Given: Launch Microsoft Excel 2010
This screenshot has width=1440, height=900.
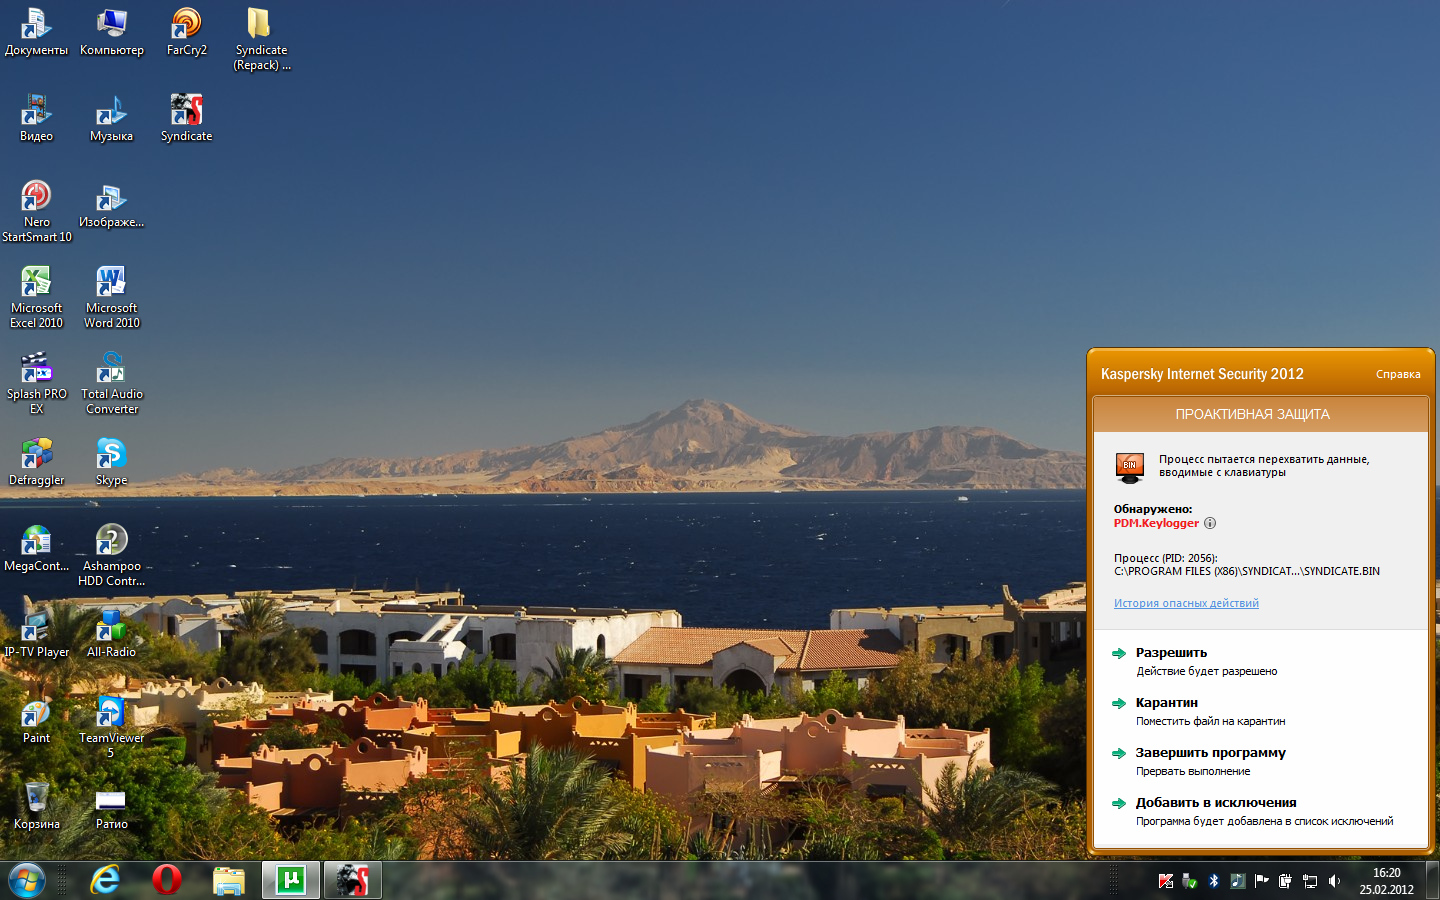Looking at the screenshot, I should click(36, 297).
